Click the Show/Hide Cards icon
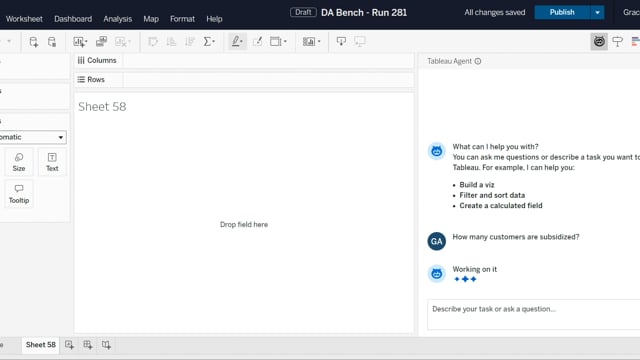 309,41
